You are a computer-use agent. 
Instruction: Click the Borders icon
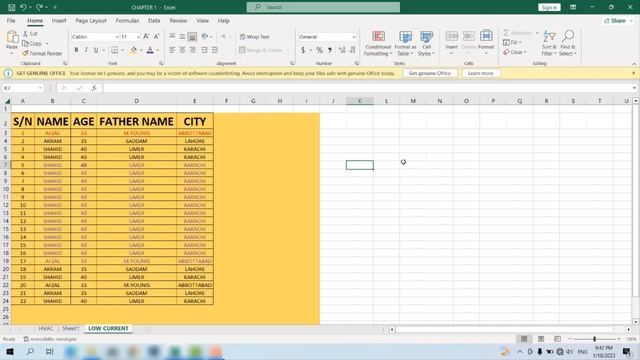[x=115, y=50]
